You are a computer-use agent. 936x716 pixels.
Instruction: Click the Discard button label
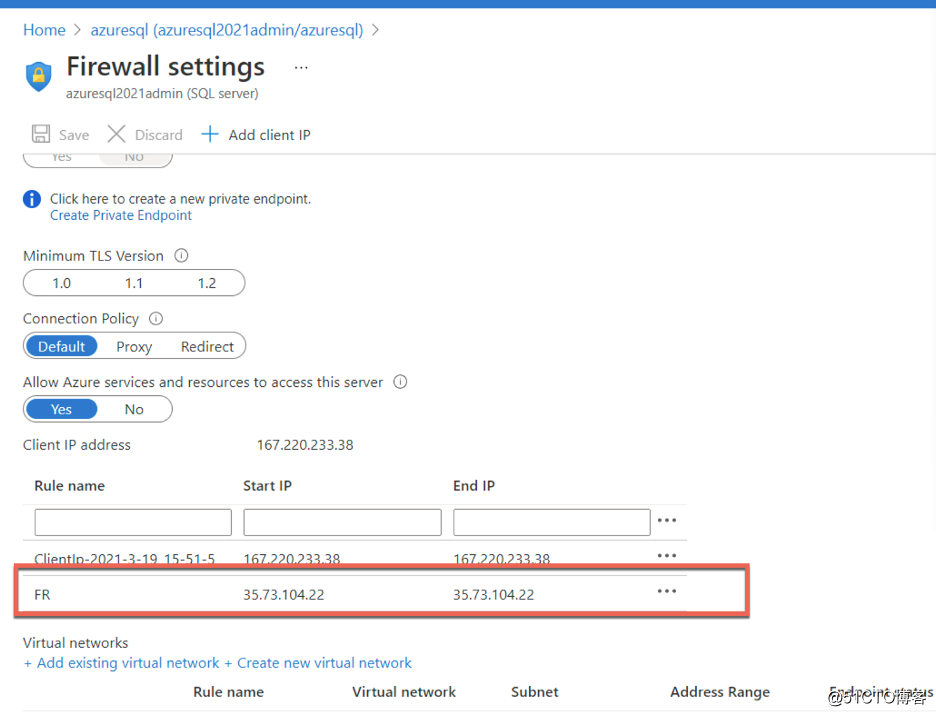159,135
